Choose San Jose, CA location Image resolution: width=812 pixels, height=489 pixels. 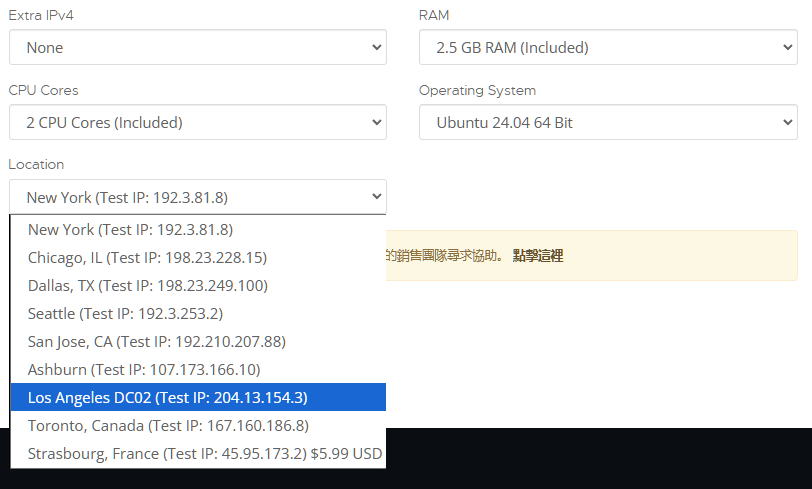click(x=157, y=341)
